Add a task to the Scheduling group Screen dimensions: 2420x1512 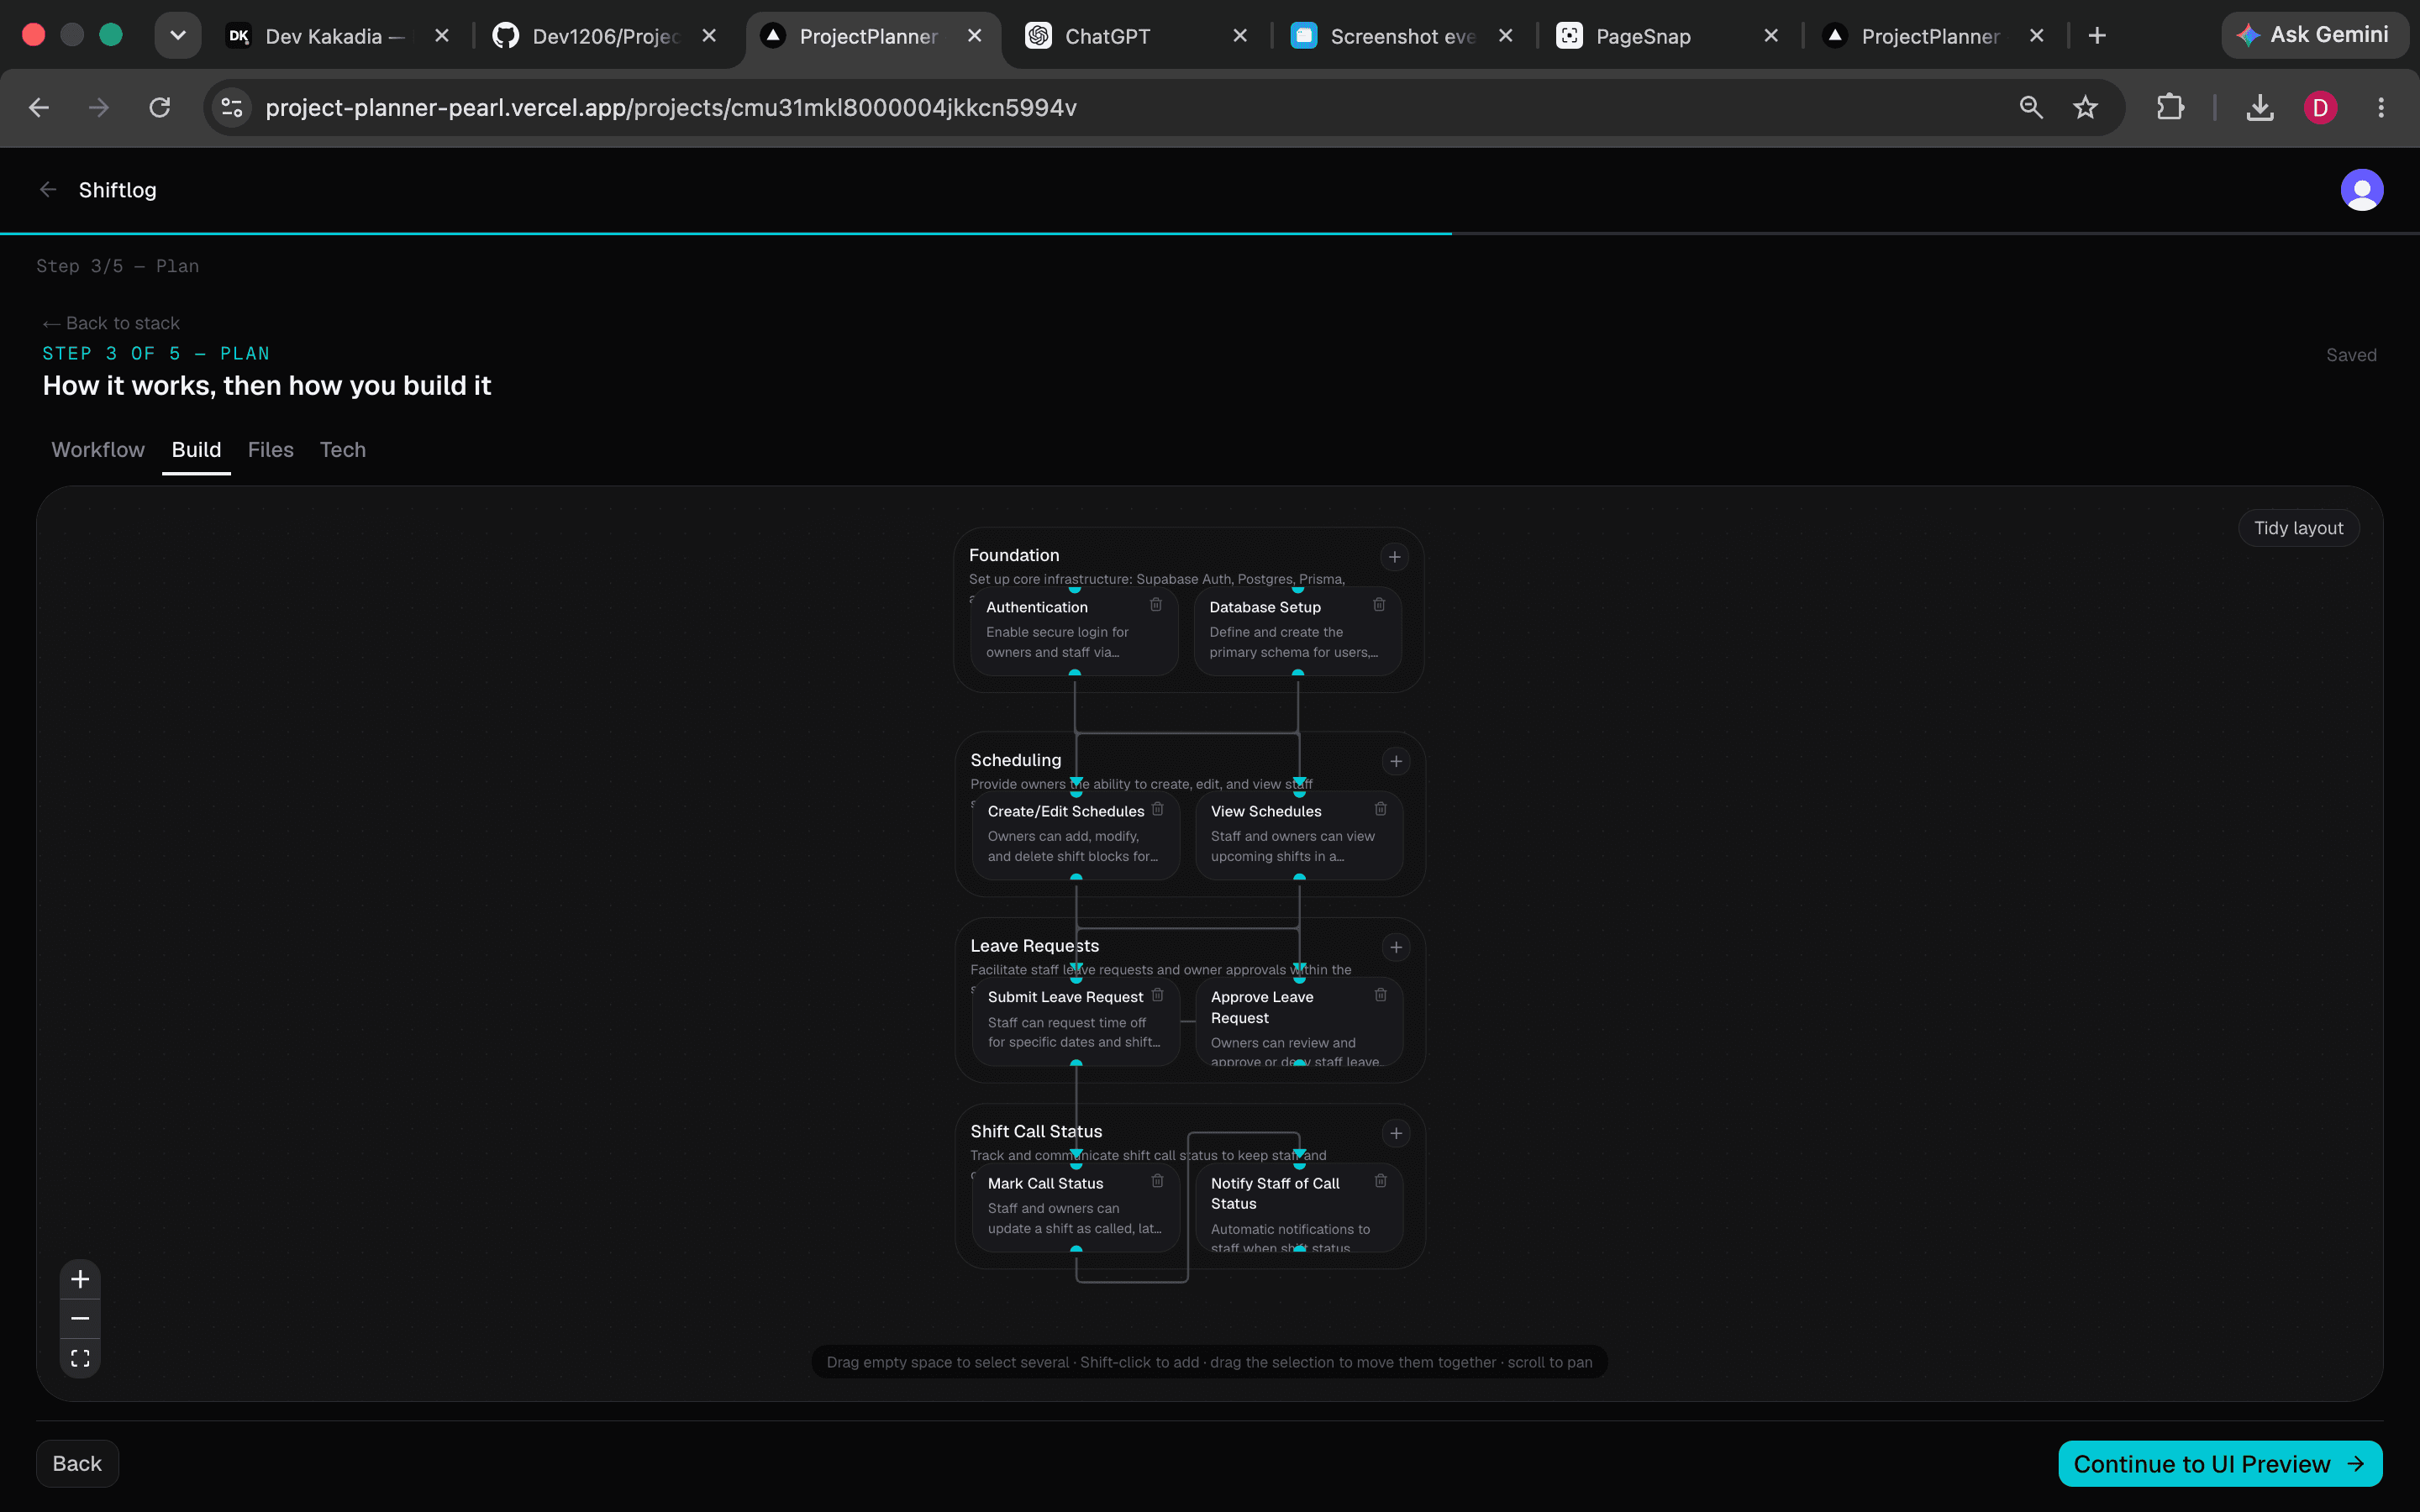(x=1396, y=762)
